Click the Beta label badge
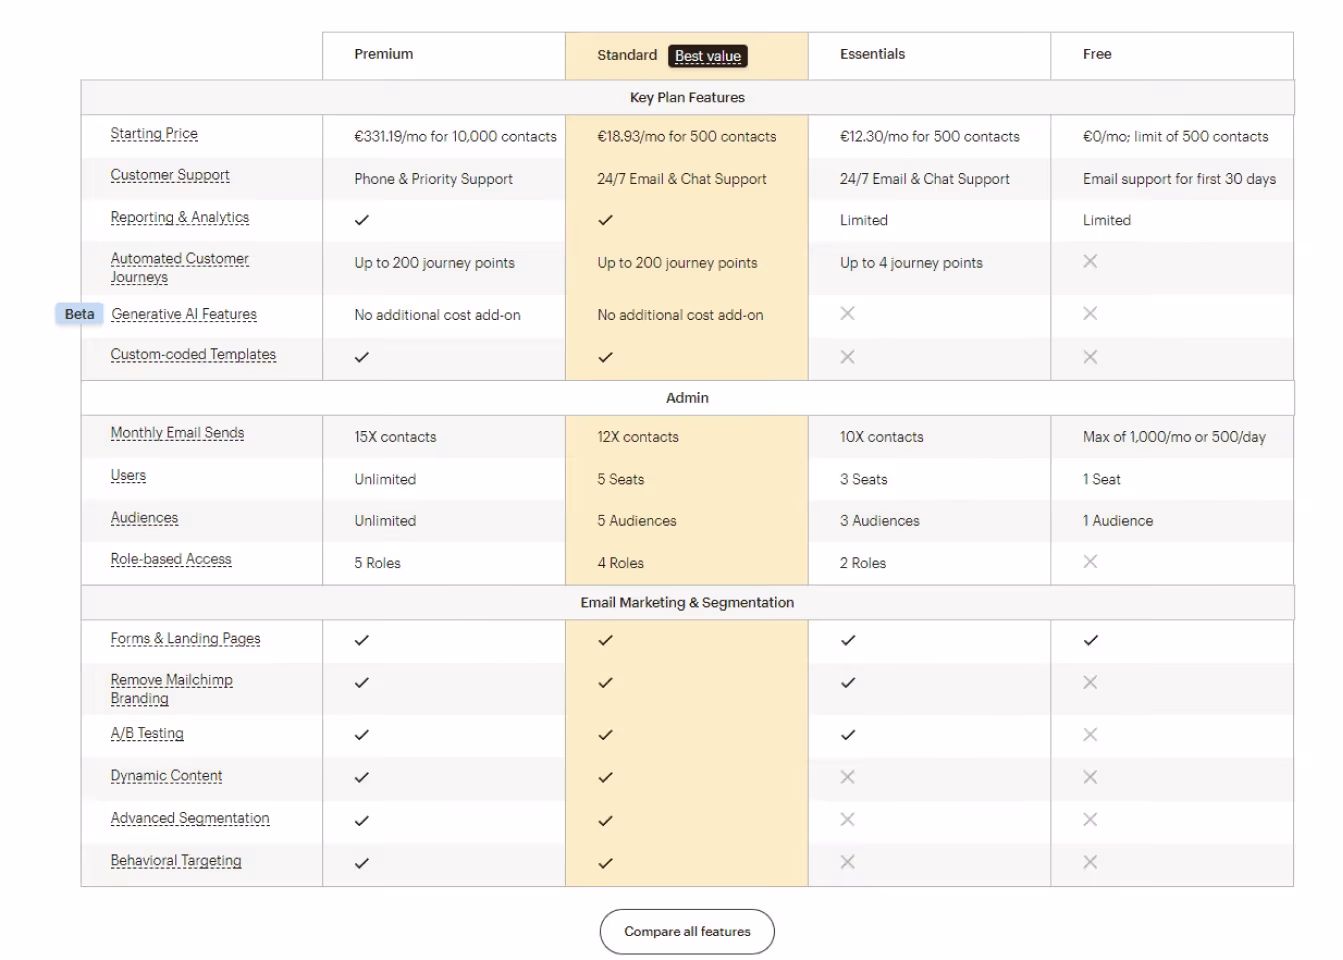The width and height of the screenshot is (1343, 960). pos(79,314)
